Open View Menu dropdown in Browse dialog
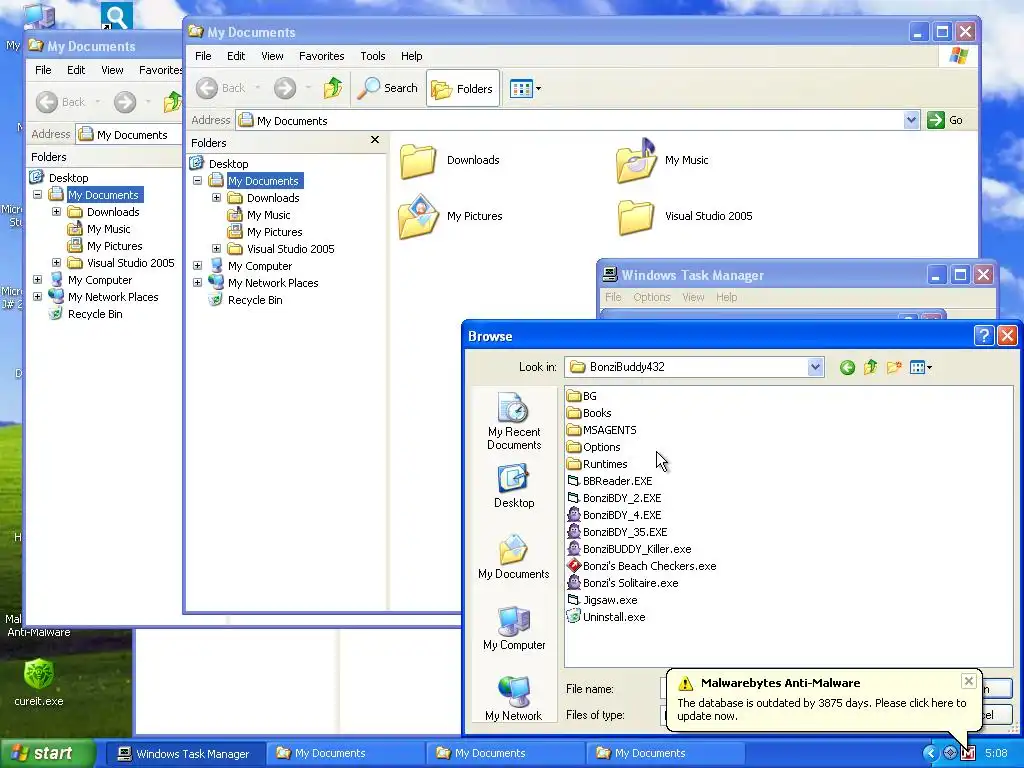The image size is (1024, 768). click(x=921, y=368)
